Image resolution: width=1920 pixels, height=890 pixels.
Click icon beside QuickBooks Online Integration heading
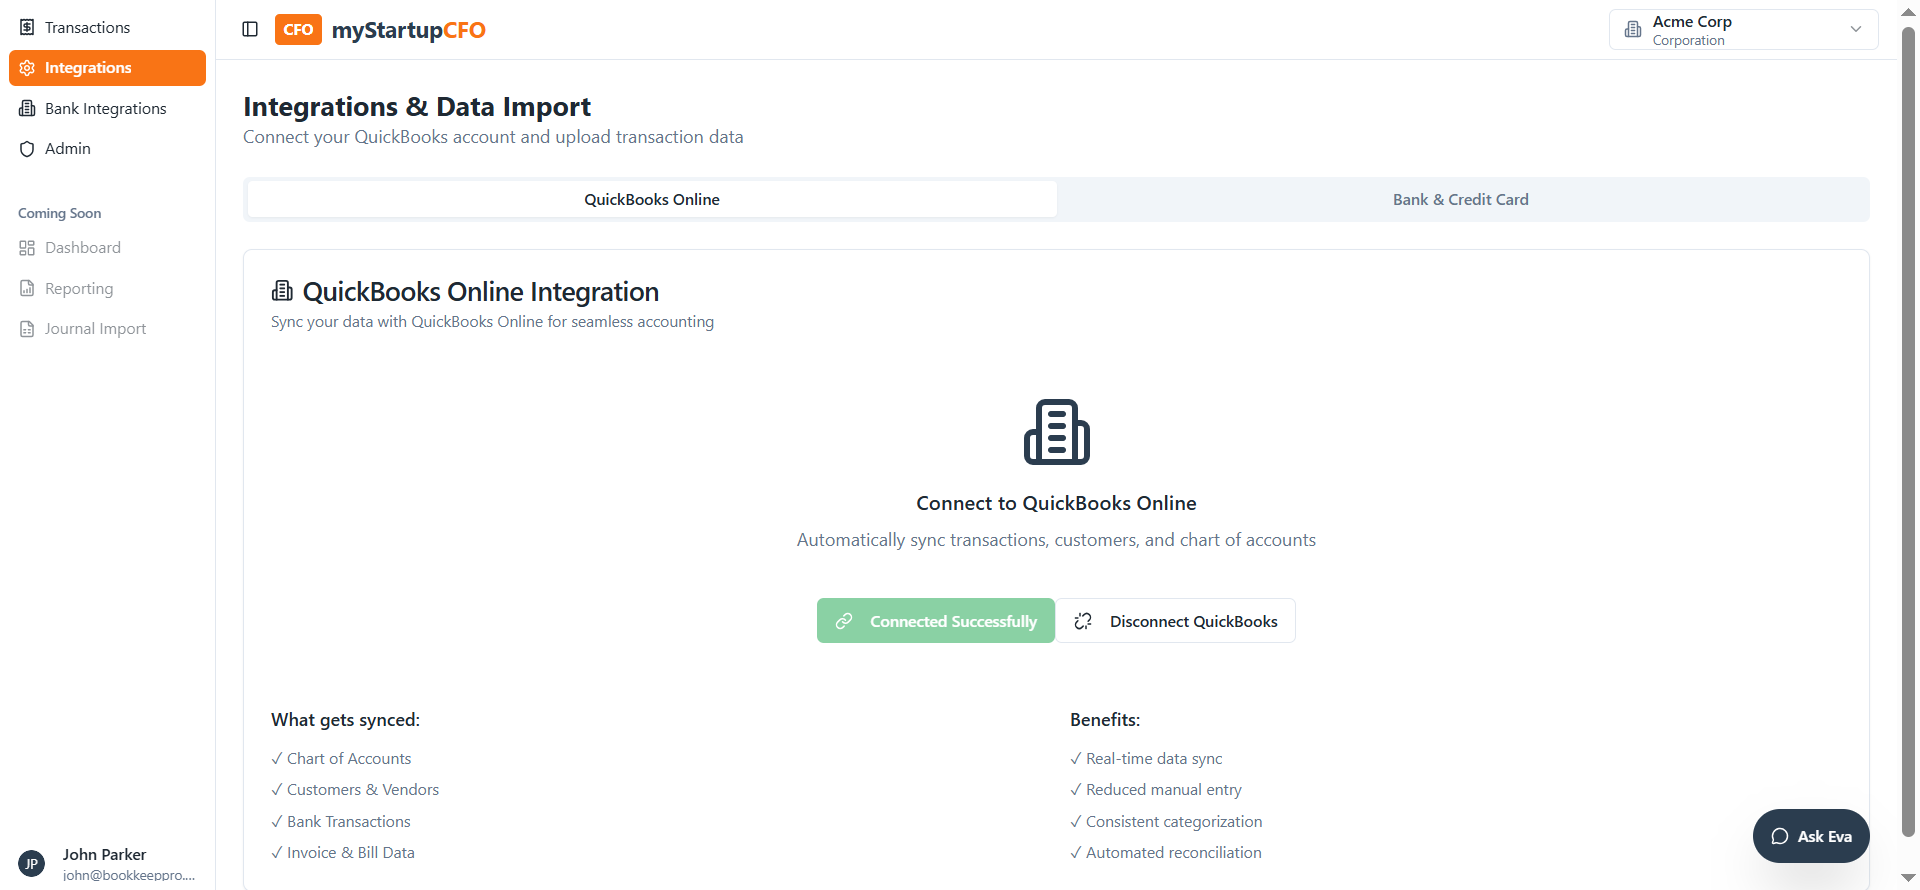point(283,291)
